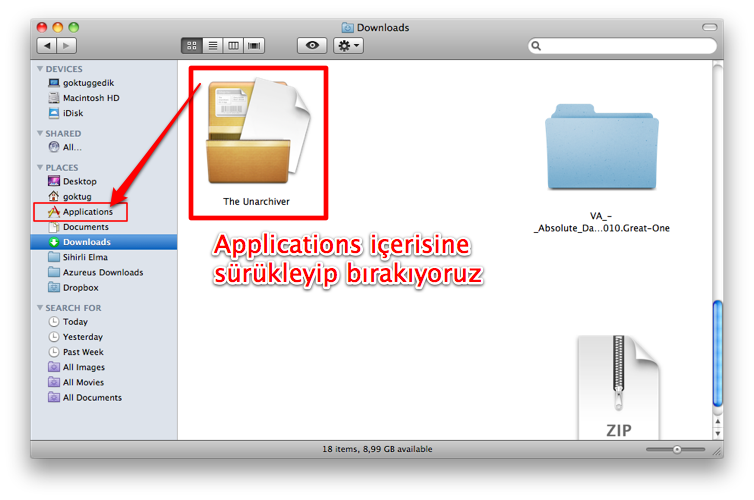Open Dropbox folder in sidebar
Screen dimensions: 754x500
pos(80,287)
